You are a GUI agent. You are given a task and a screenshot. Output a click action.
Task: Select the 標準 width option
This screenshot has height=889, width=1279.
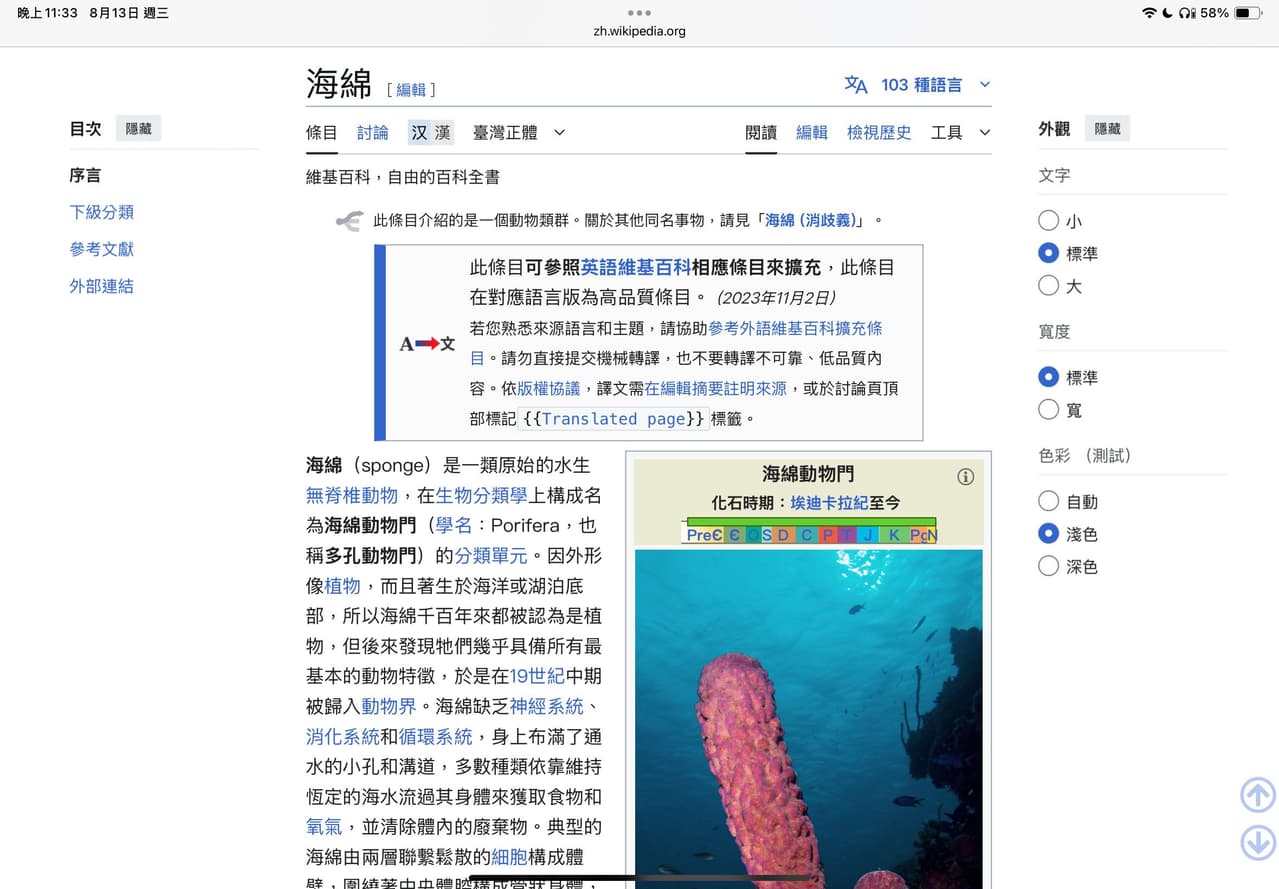coord(1048,377)
